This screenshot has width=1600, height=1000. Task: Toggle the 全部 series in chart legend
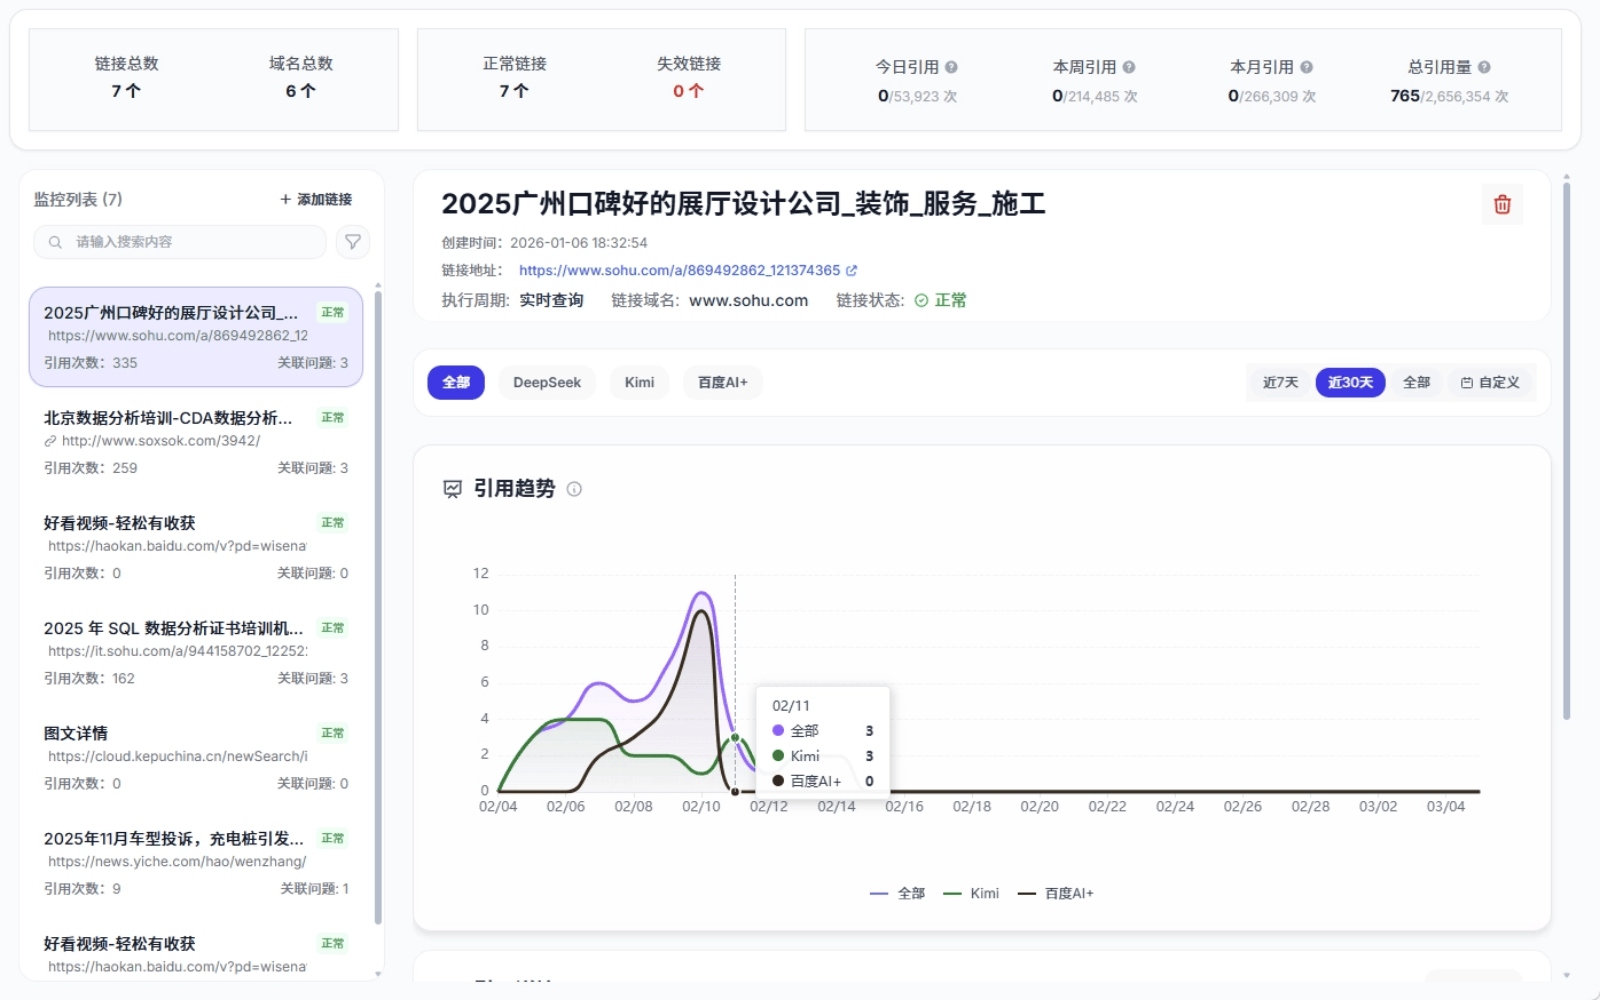[x=900, y=893]
